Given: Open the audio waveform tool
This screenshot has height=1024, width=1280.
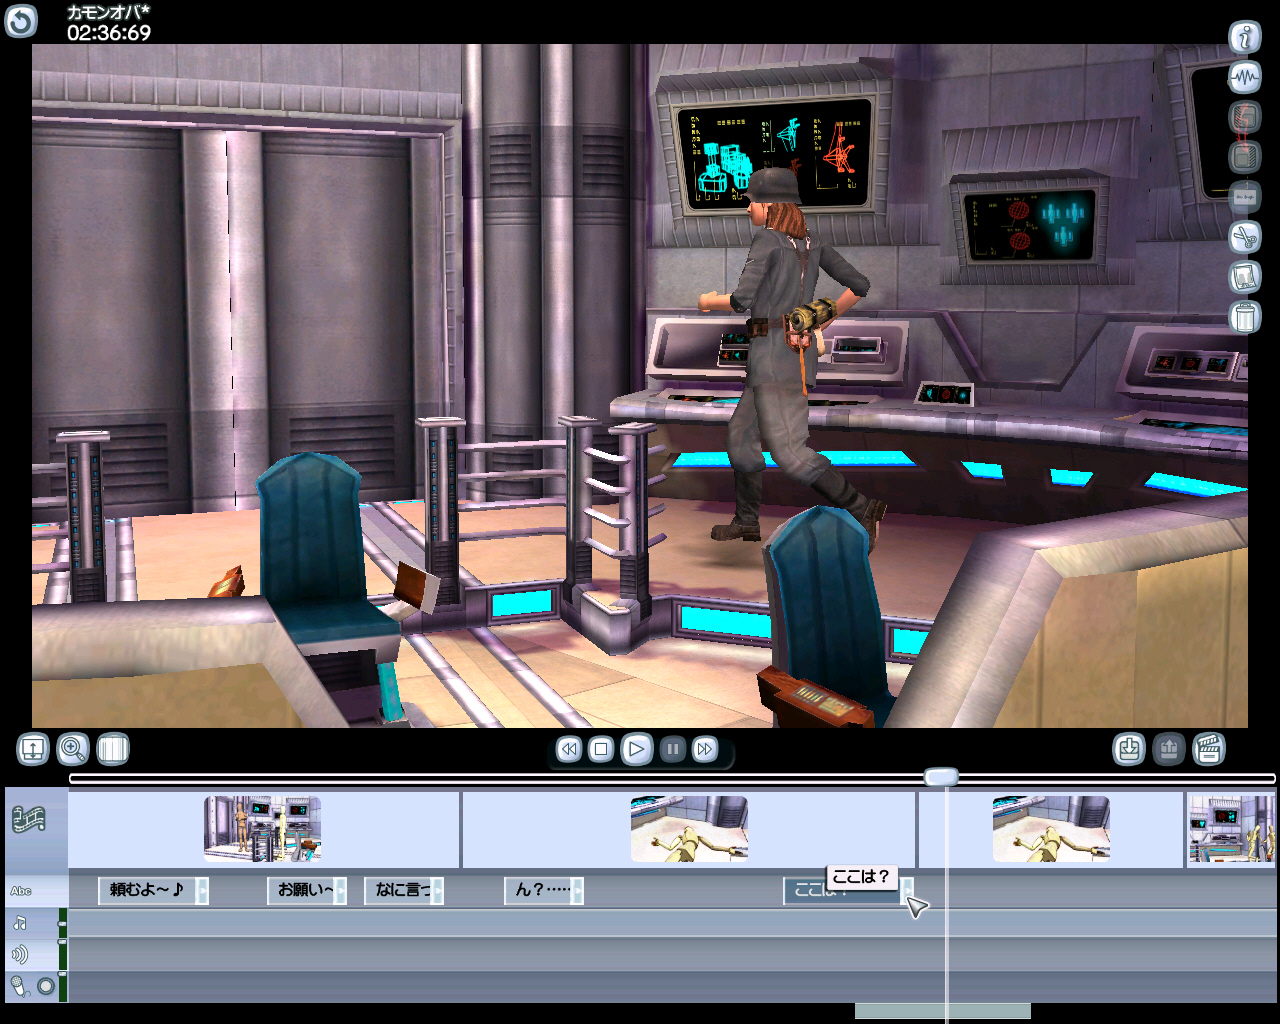Looking at the screenshot, I should [x=1245, y=77].
